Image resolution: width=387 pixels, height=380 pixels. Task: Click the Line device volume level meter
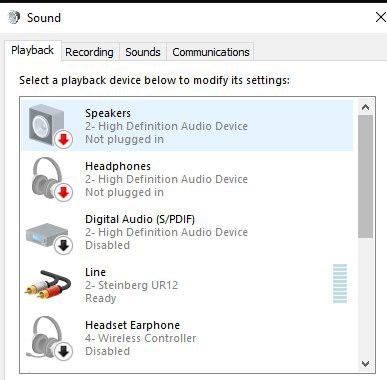pyautogui.click(x=340, y=283)
